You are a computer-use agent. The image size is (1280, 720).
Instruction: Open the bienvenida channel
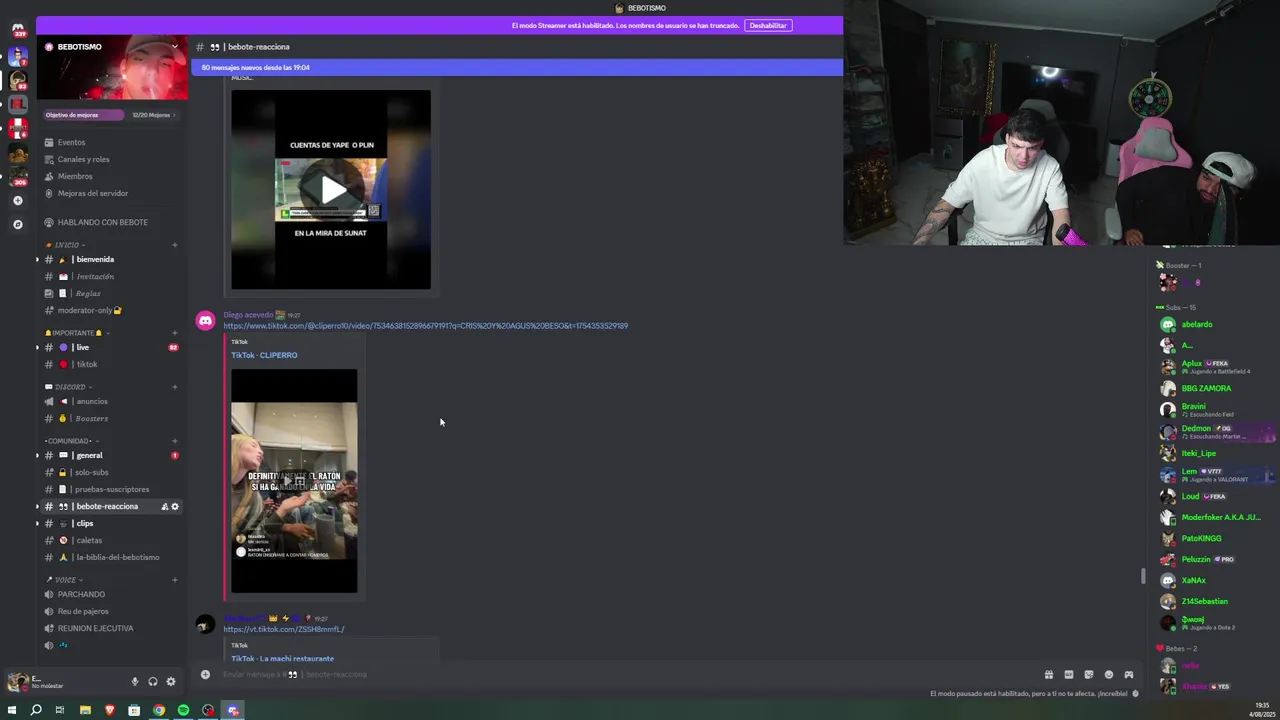click(95, 259)
